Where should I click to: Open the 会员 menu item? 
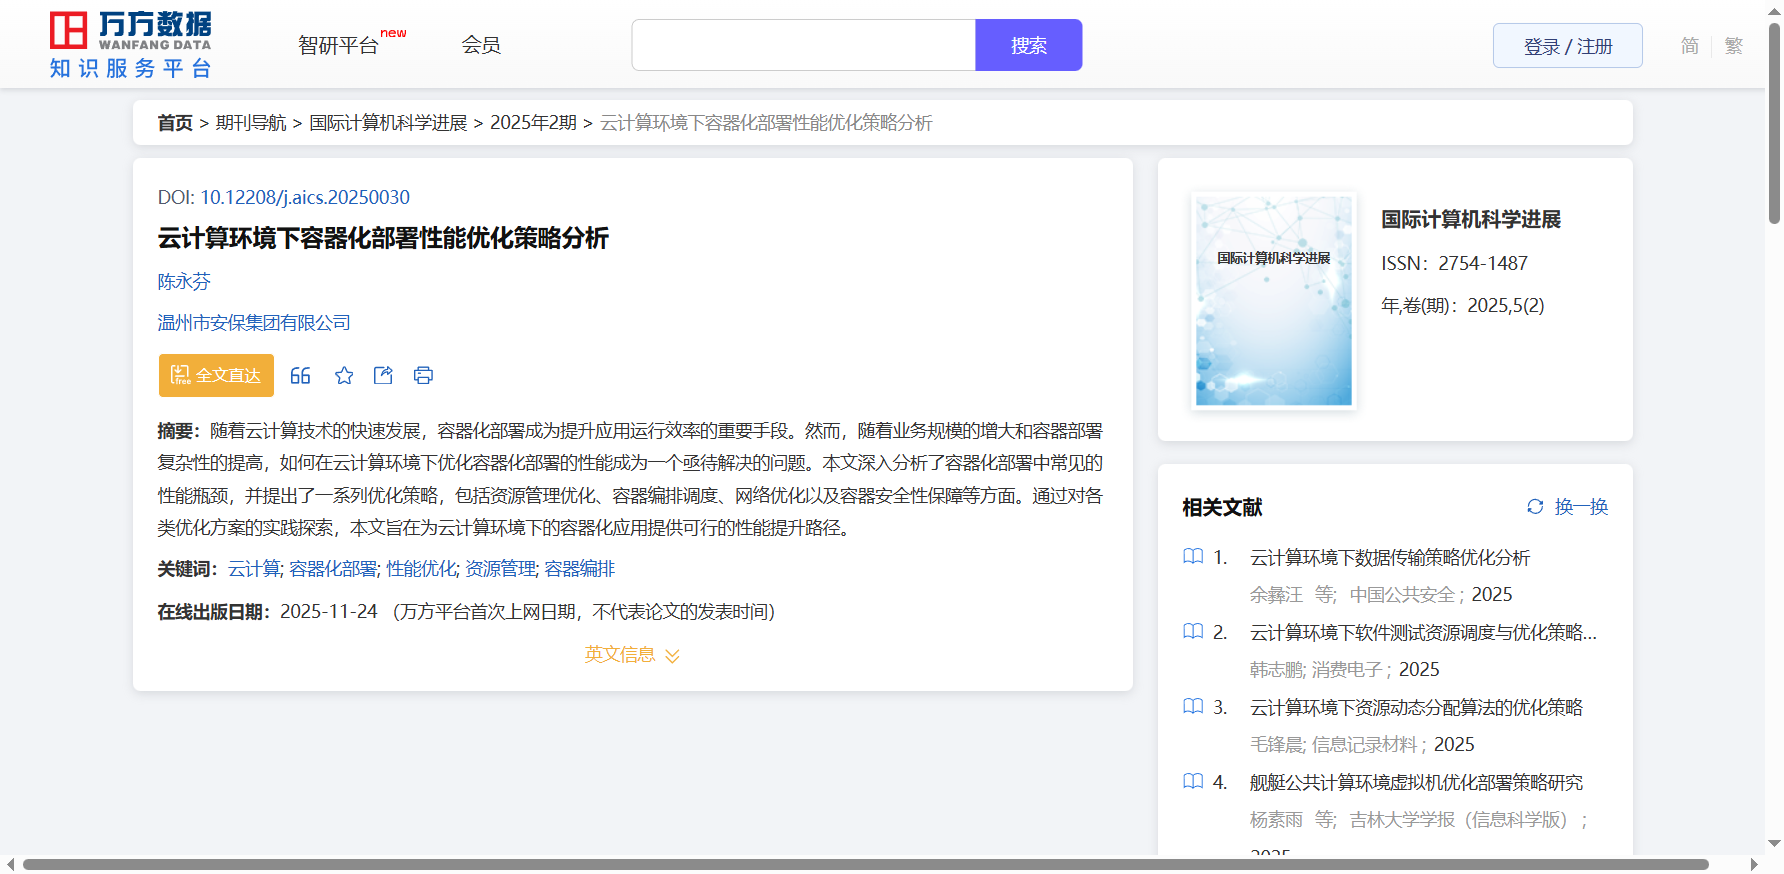[481, 45]
